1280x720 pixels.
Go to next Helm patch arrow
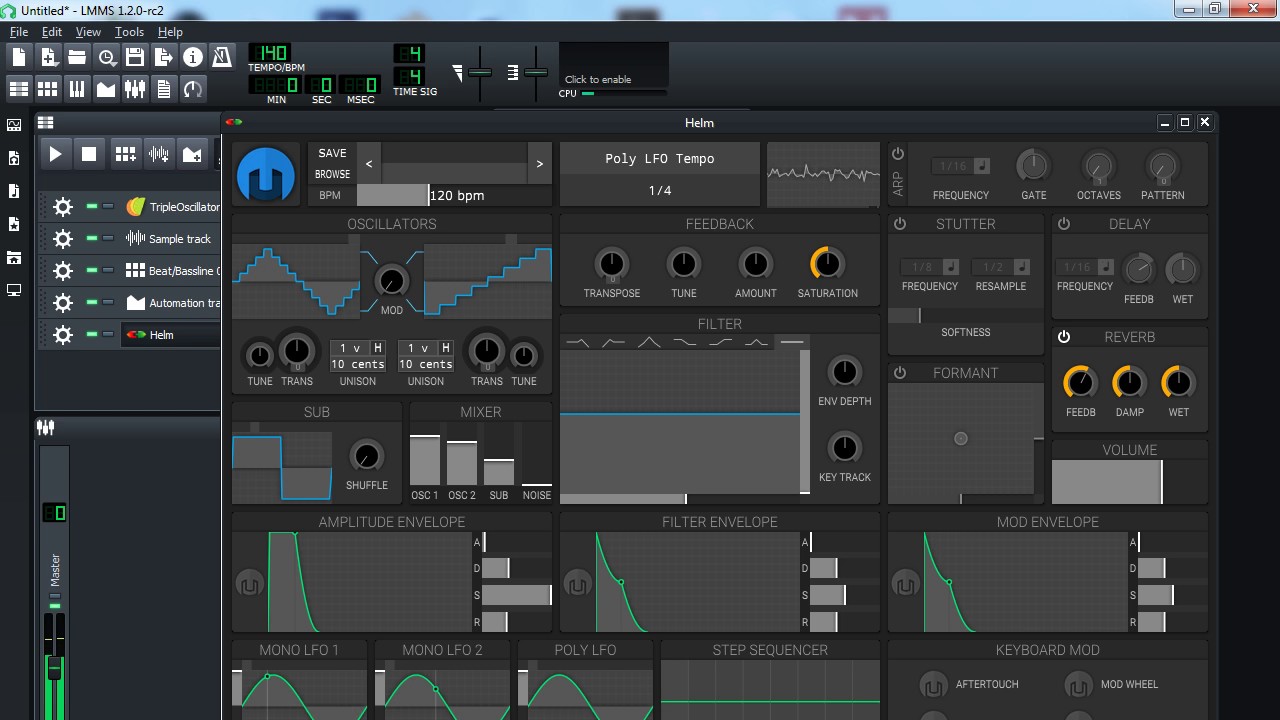pos(540,164)
